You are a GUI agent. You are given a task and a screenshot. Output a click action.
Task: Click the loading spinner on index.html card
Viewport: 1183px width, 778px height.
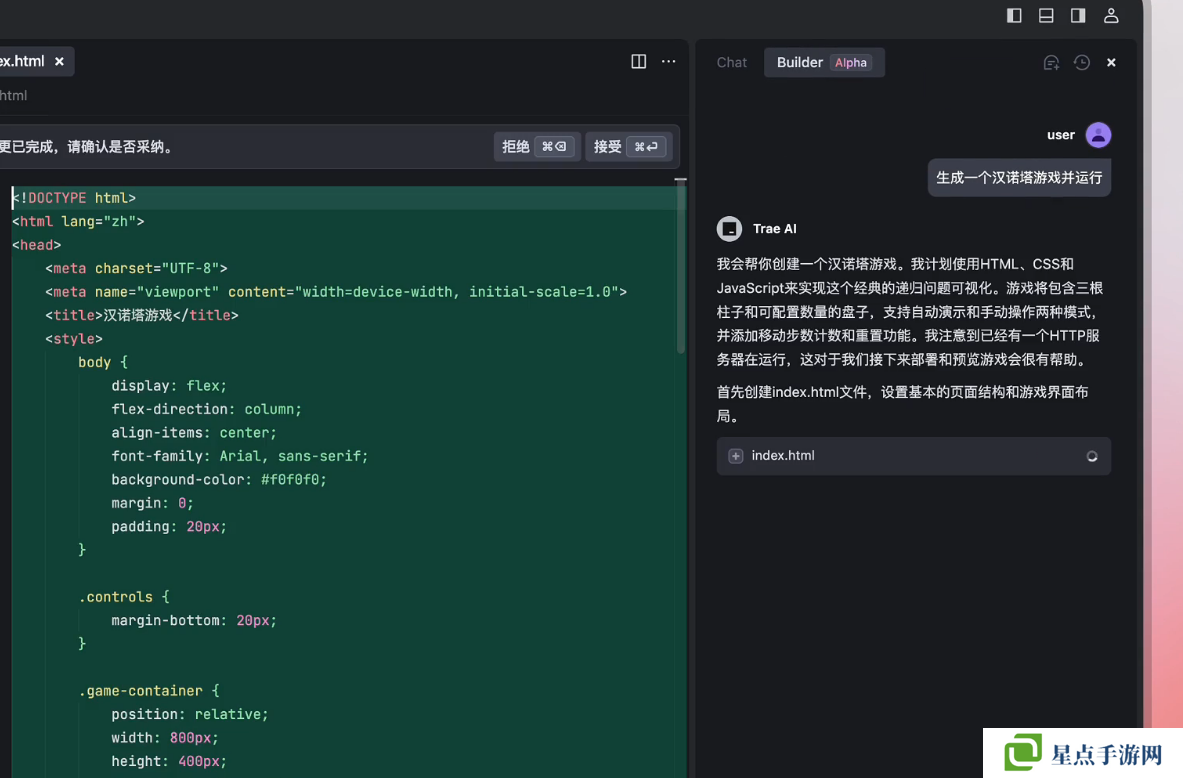click(1092, 456)
